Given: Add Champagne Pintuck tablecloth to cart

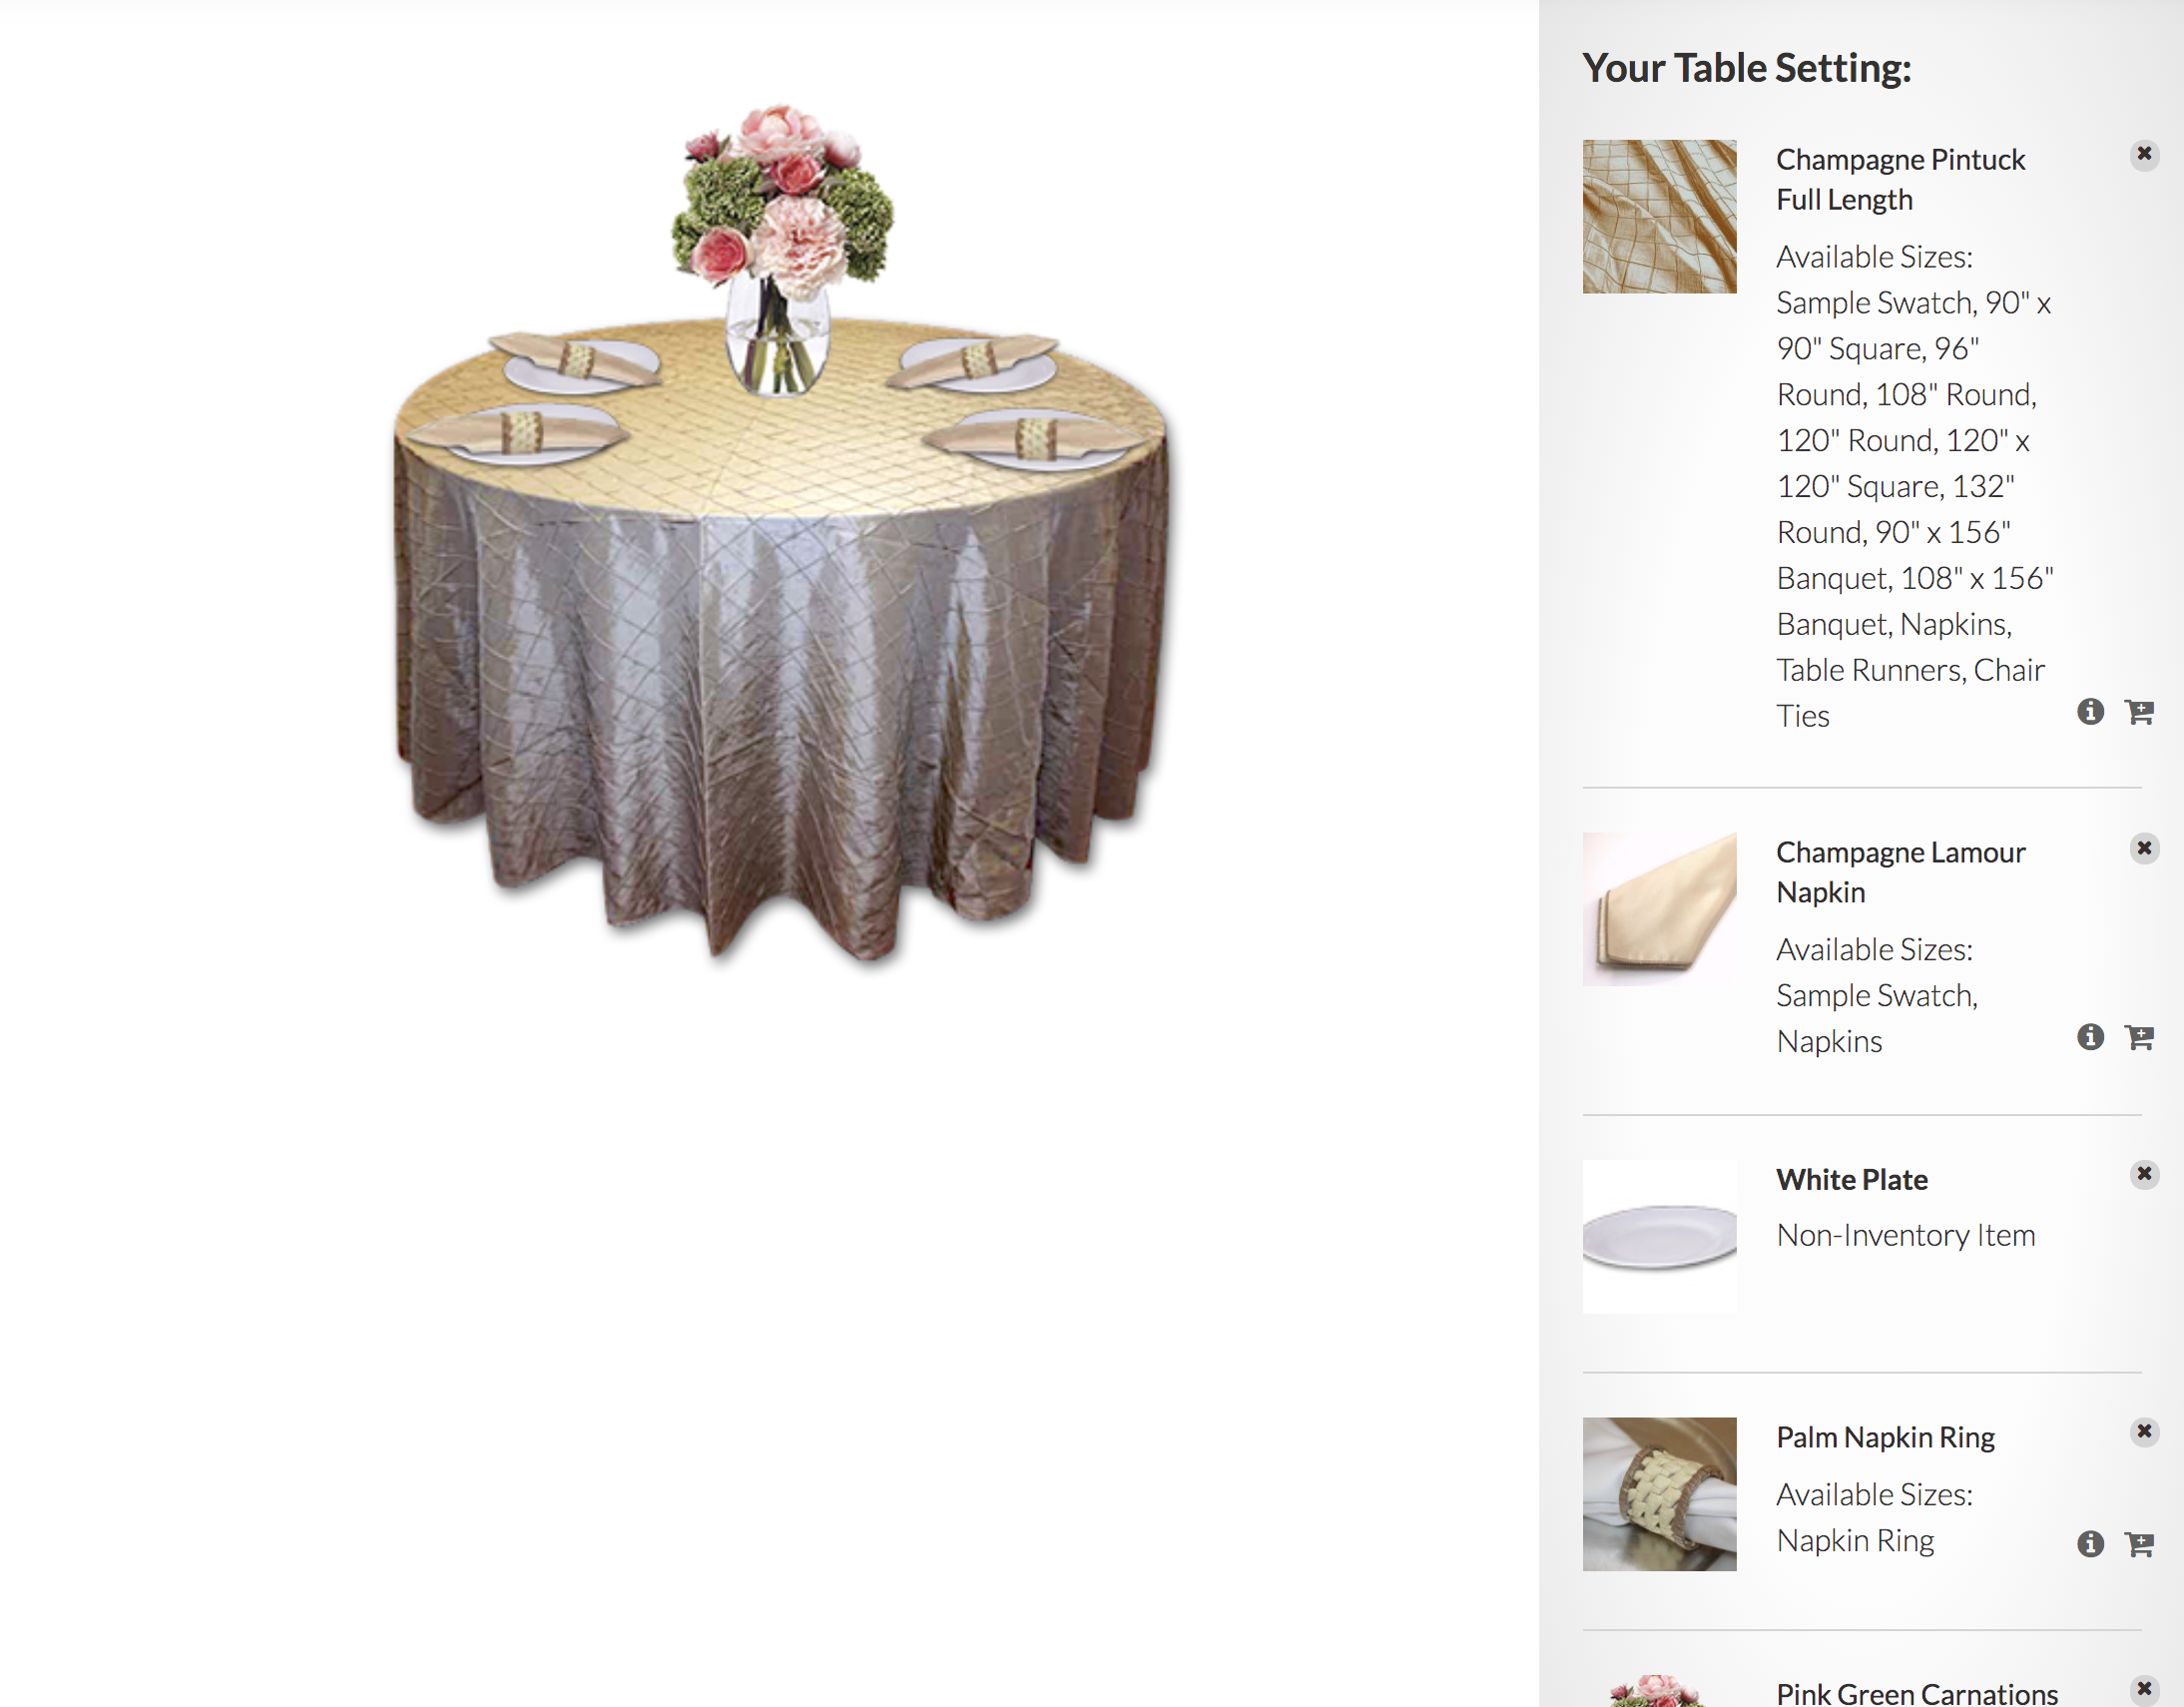Looking at the screenshot, I should [x=2139, y=712].
